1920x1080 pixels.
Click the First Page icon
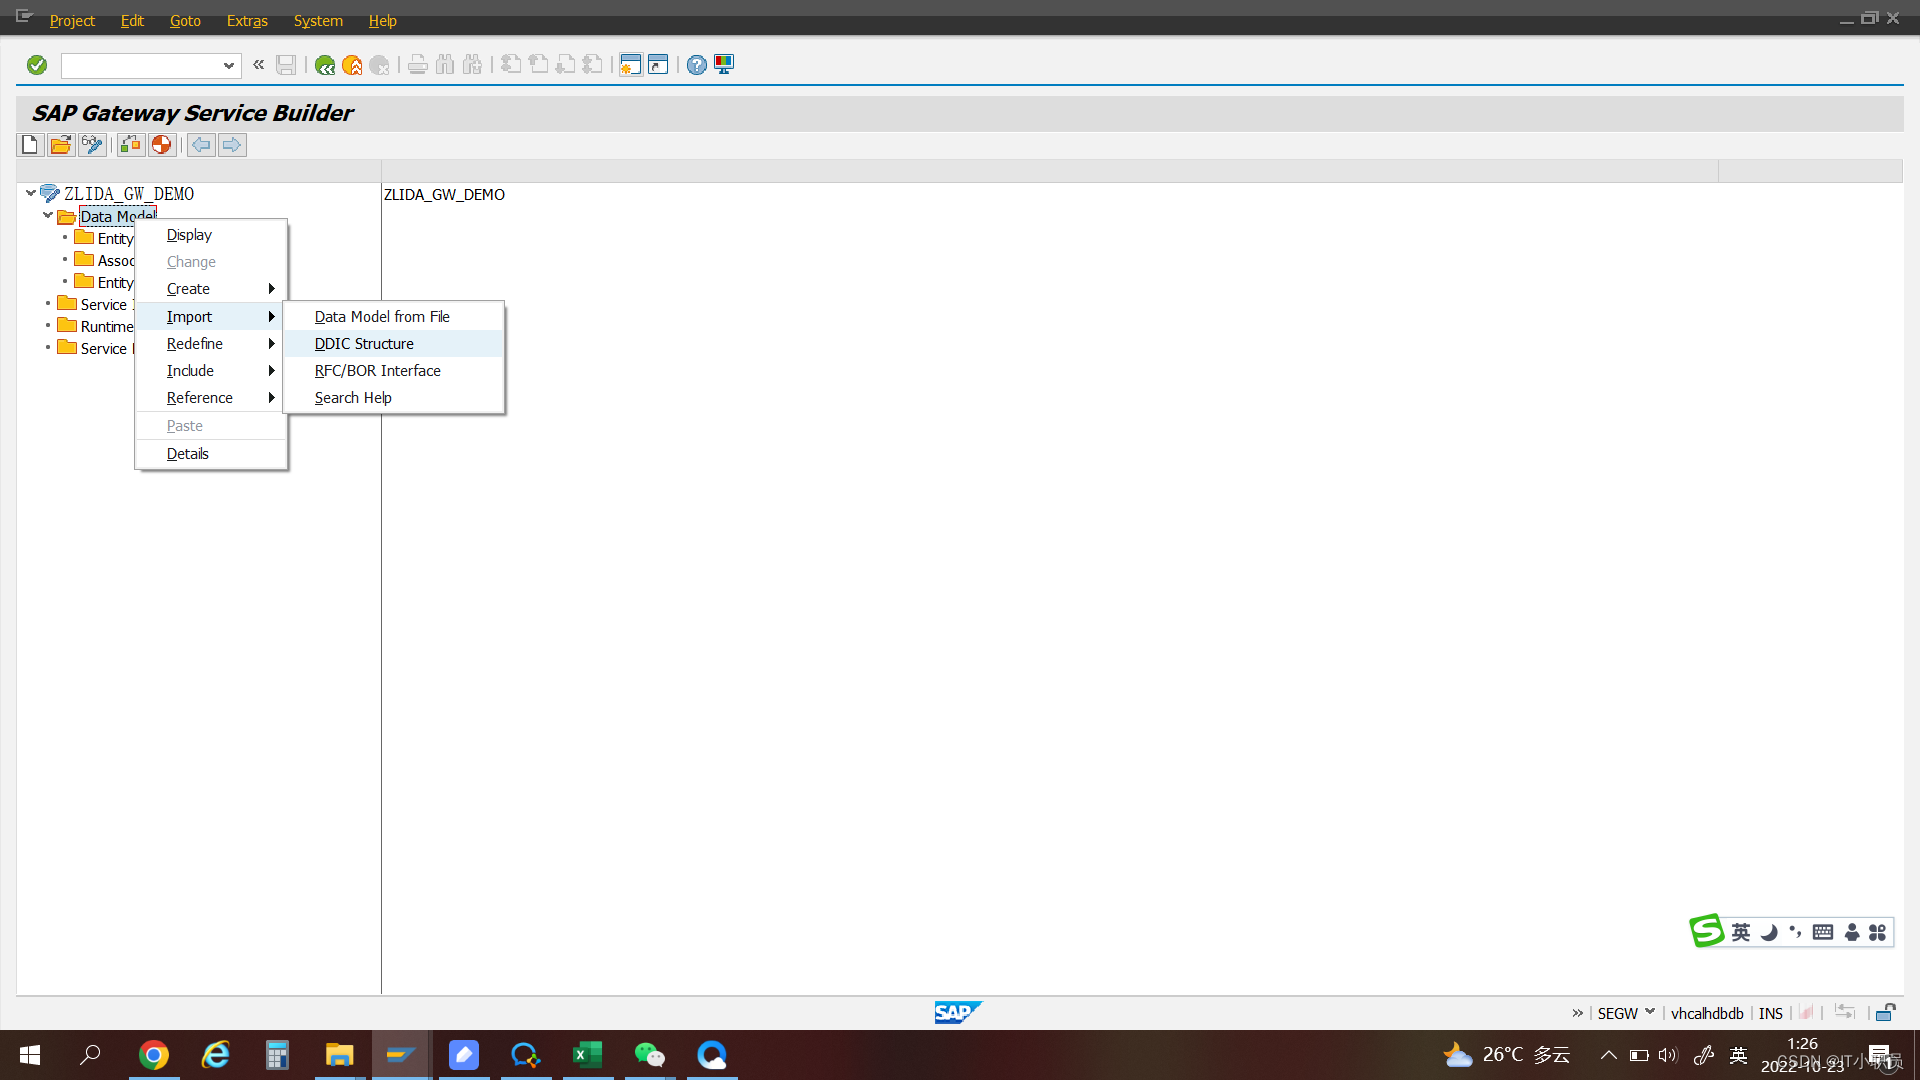pos(511,65)
